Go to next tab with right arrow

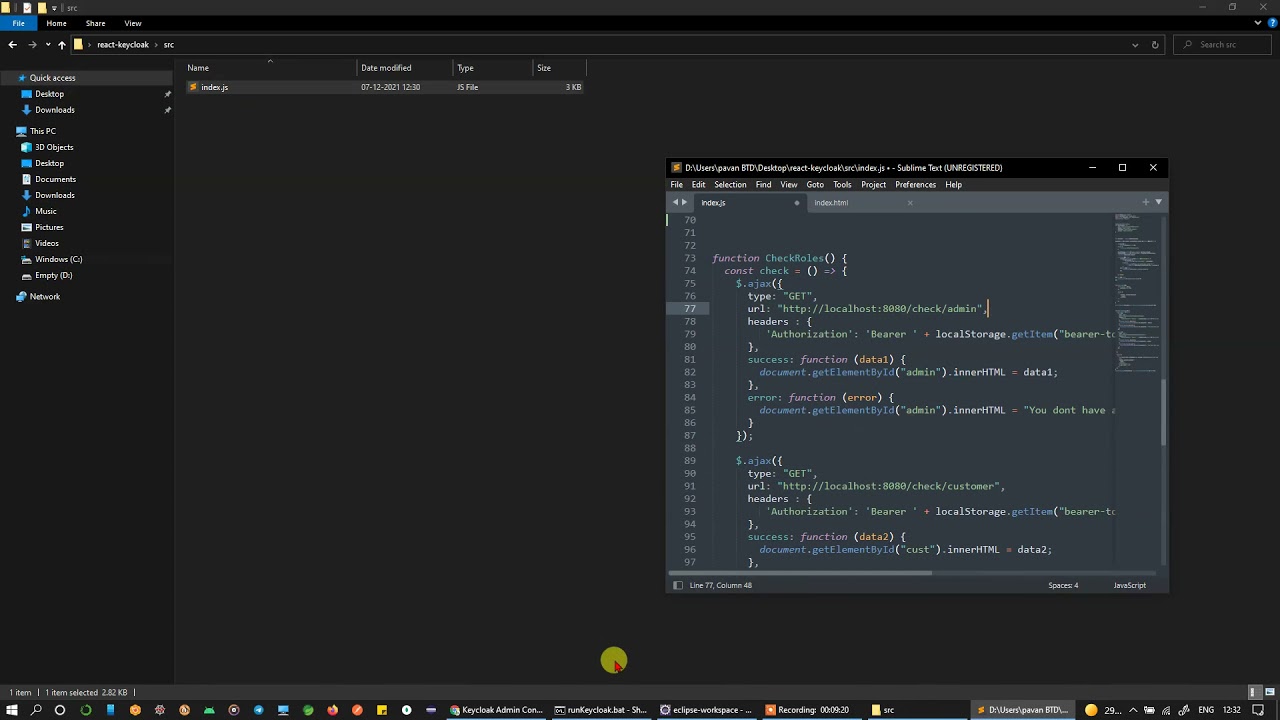tap(685, 202)
